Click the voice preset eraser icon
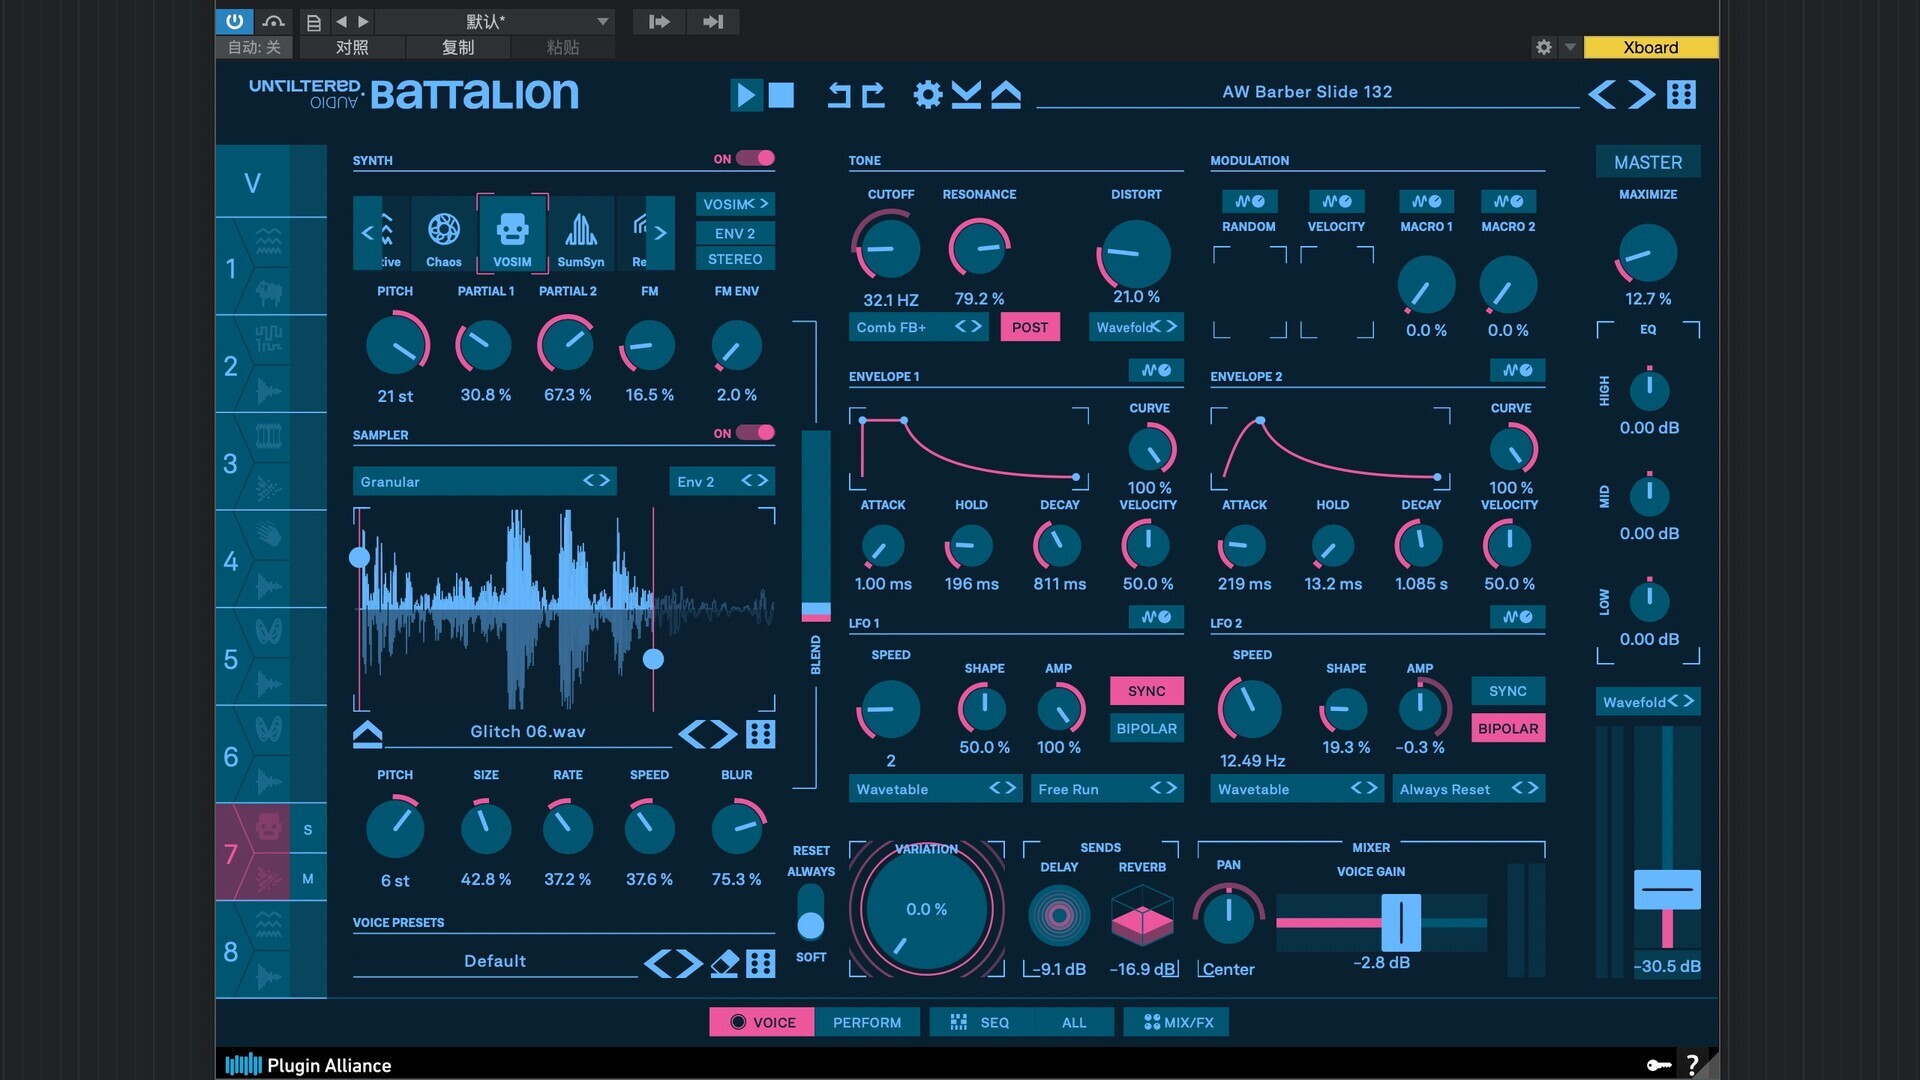Screen dimensions: 1920x1080 (724, 964)
